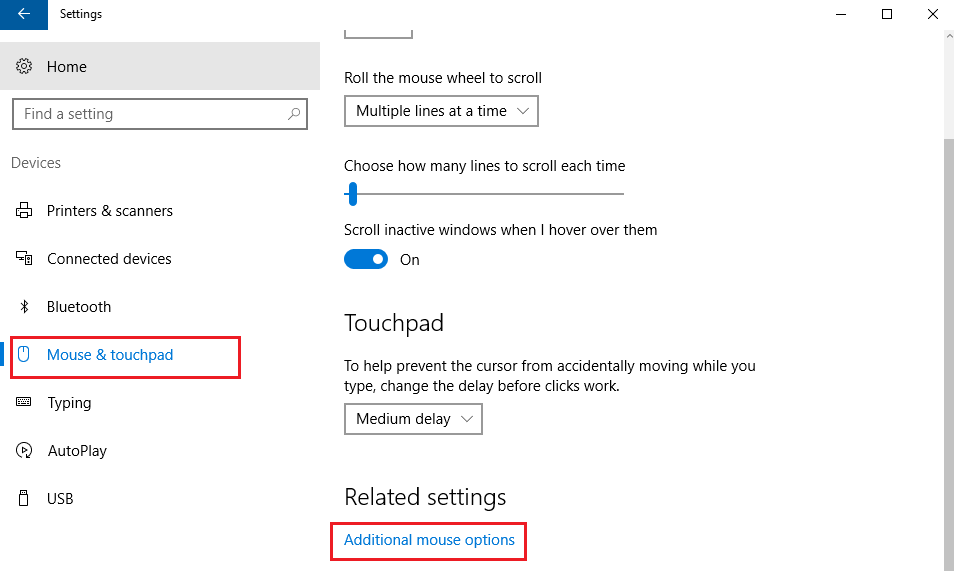Expand the Medium delay dropdown
The image size is (954, 571).
coord(413,419)
